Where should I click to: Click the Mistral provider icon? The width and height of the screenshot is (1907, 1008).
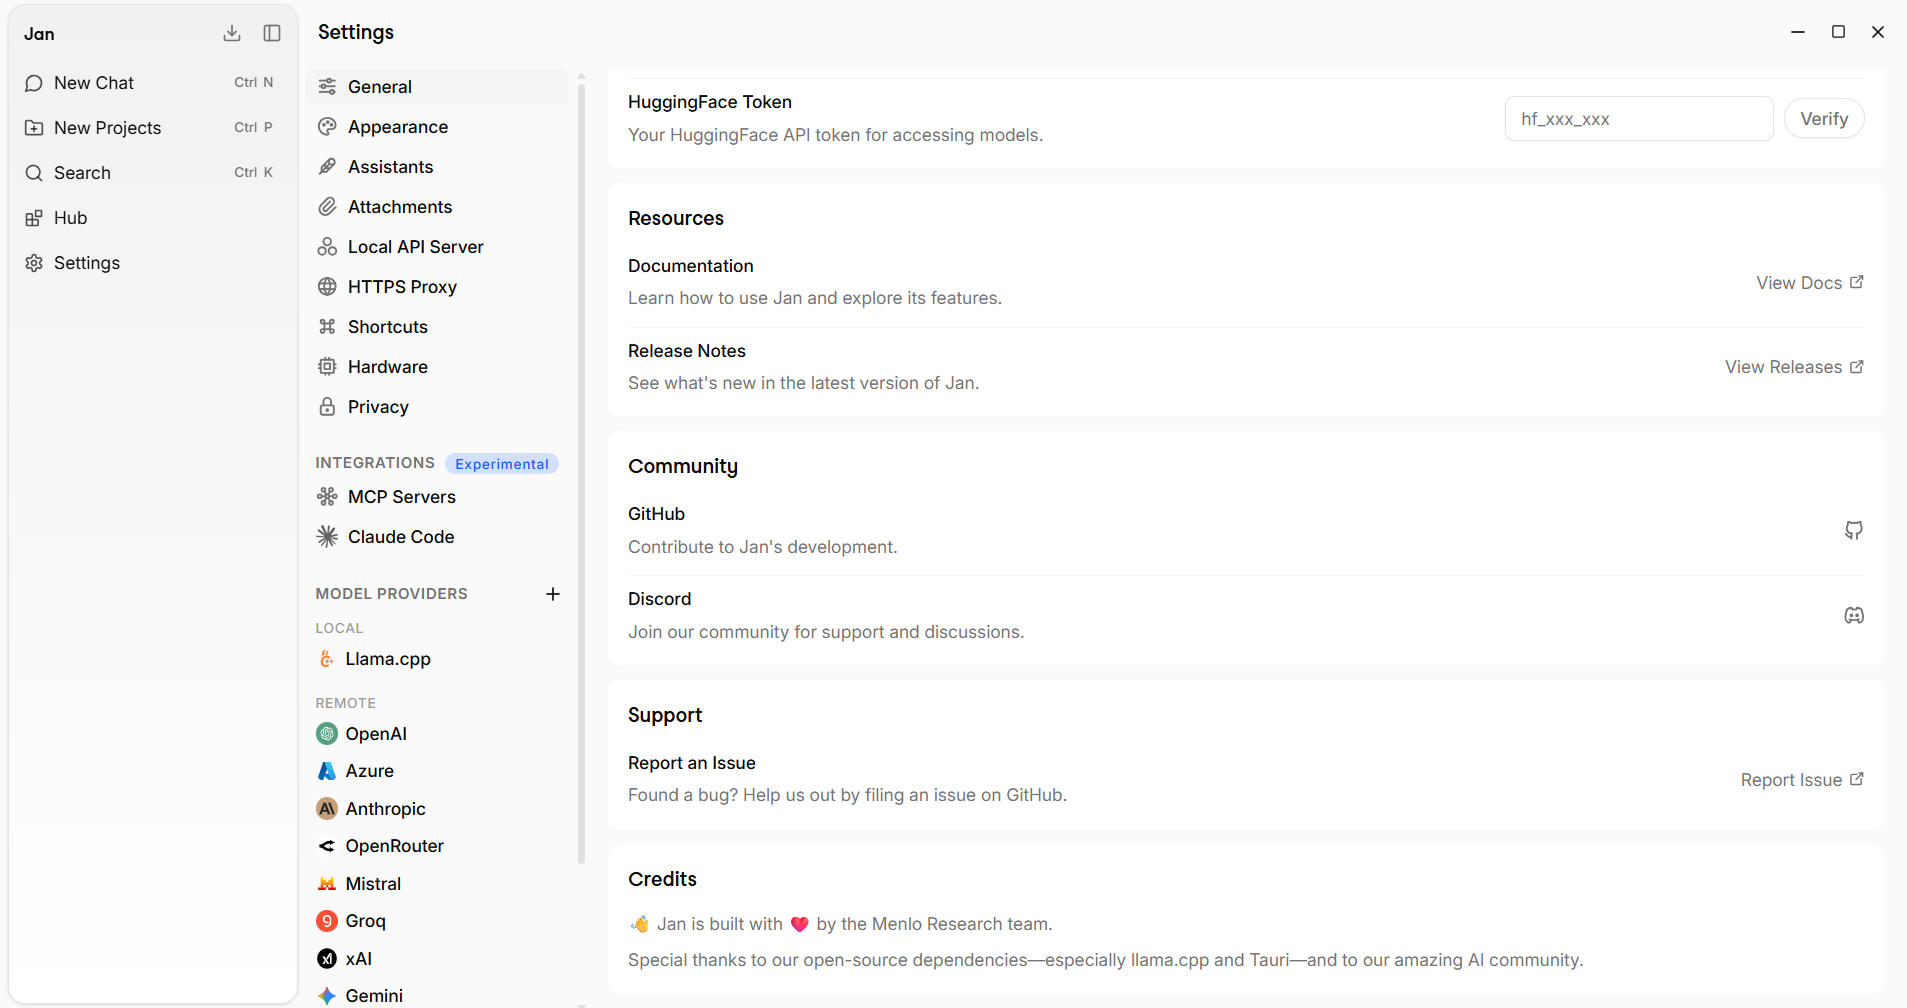point(327,884)
